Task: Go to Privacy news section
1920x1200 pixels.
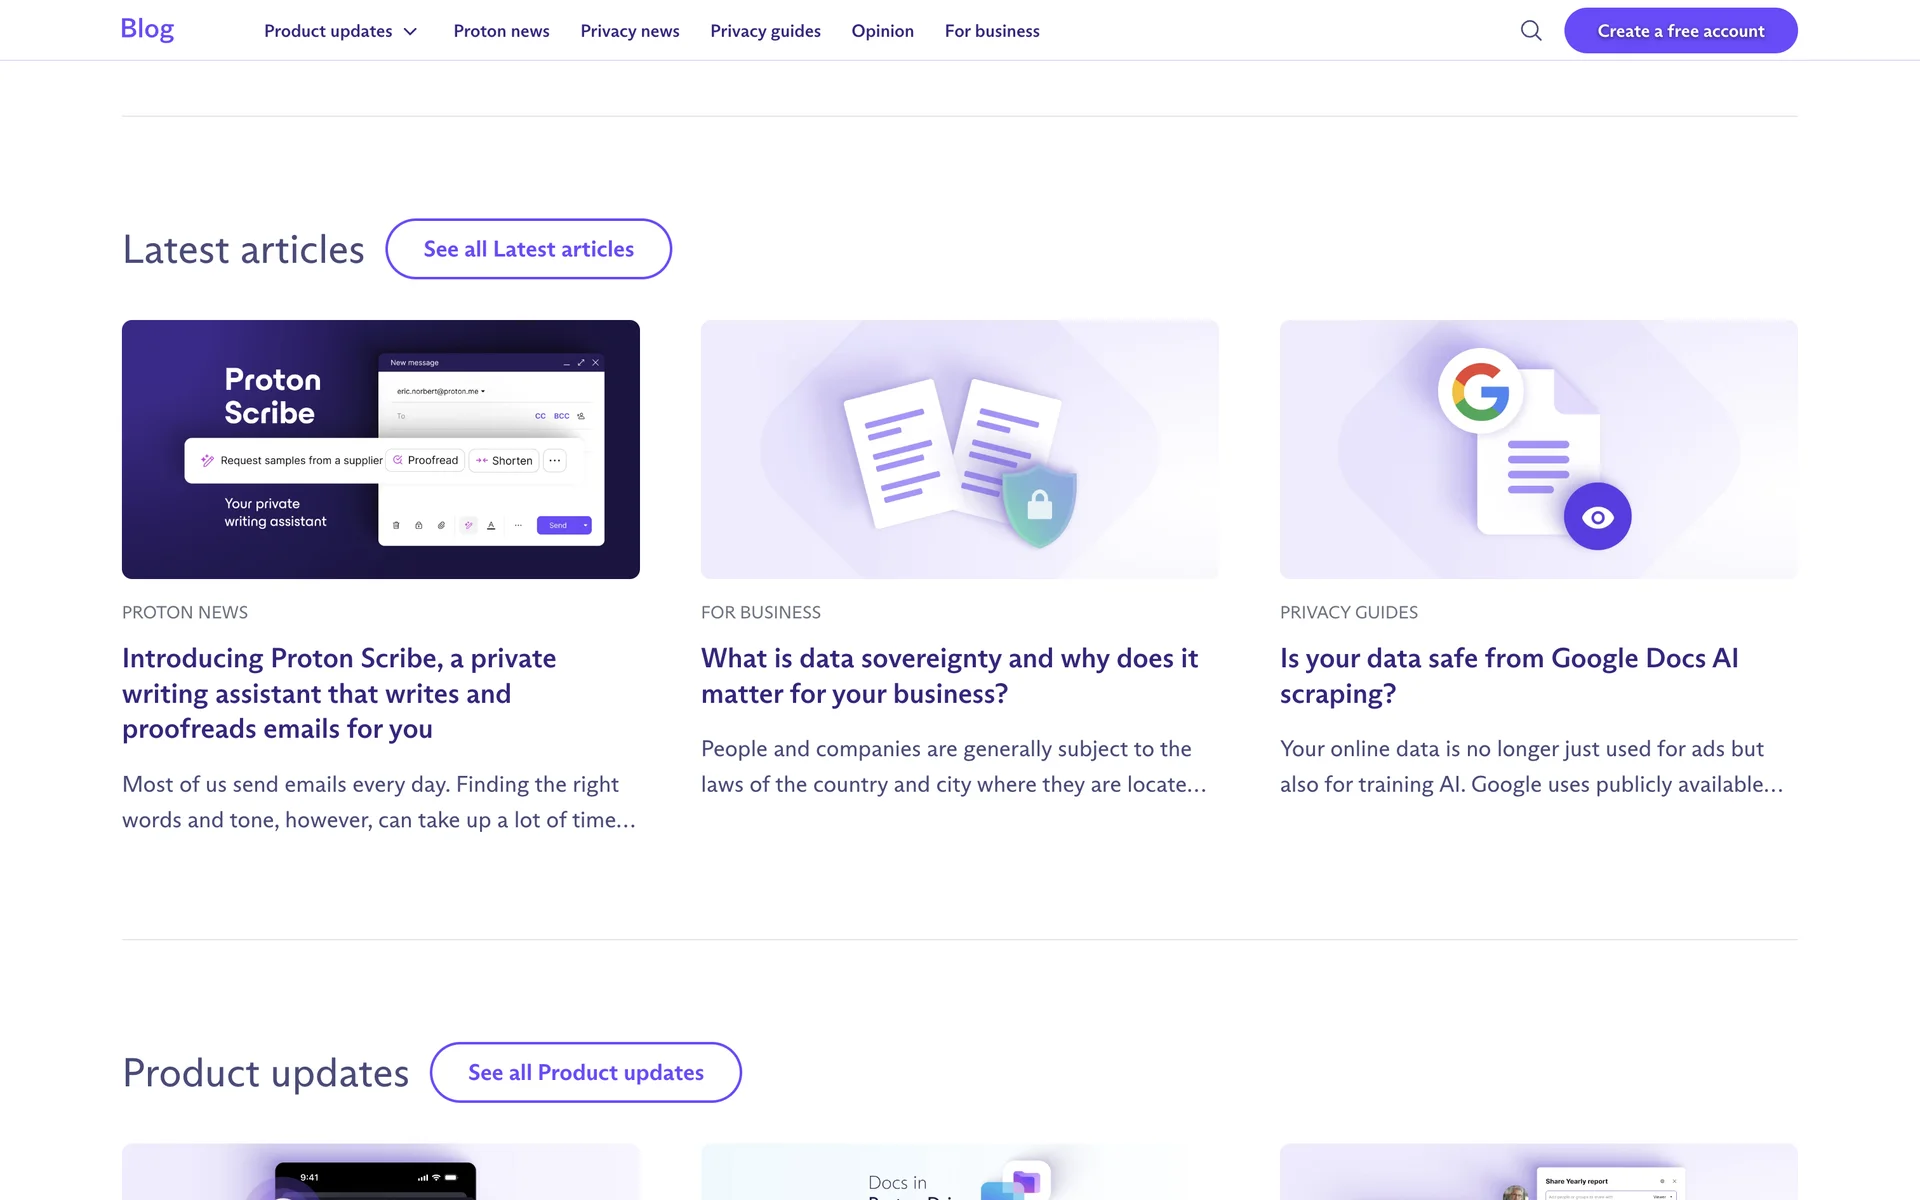Action: (629, 31)
